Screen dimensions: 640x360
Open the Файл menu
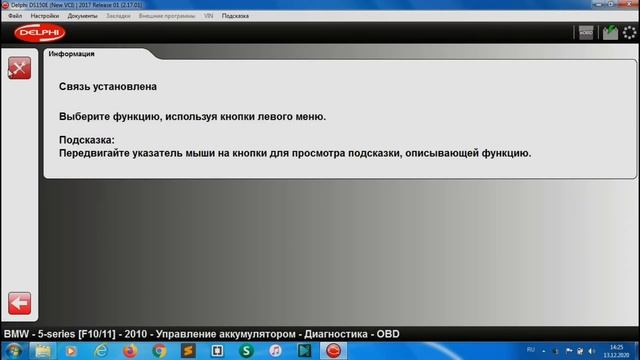[x=15, y=16]
